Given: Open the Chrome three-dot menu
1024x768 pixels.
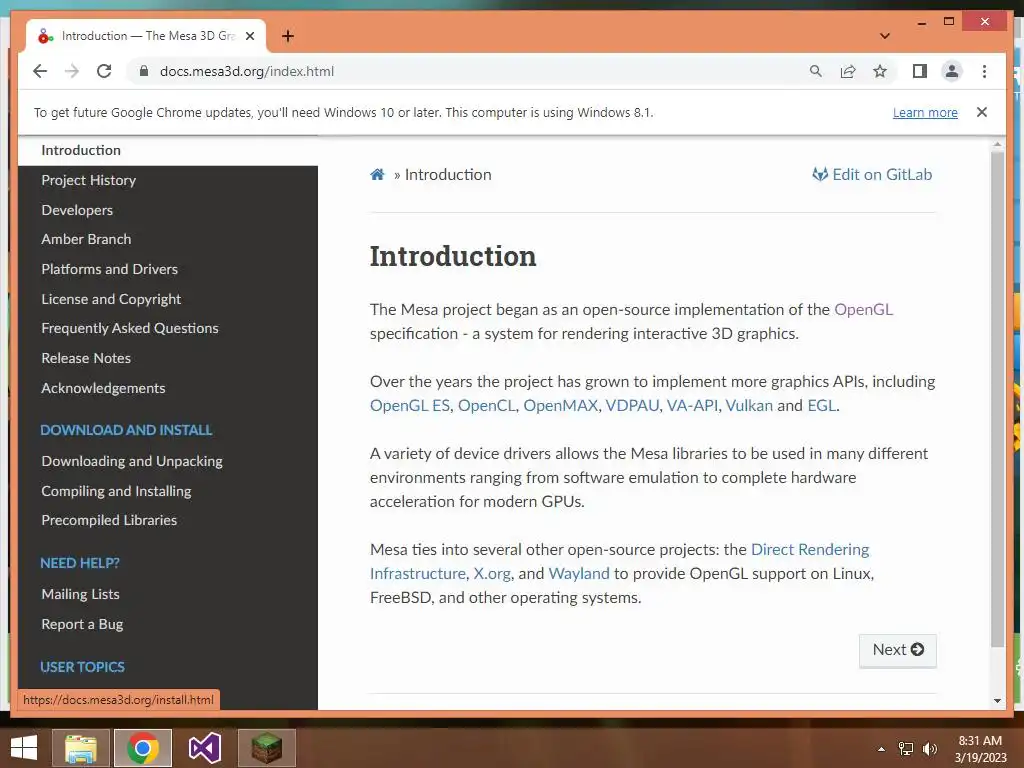Looking at the screenshot, I should 984,71.
